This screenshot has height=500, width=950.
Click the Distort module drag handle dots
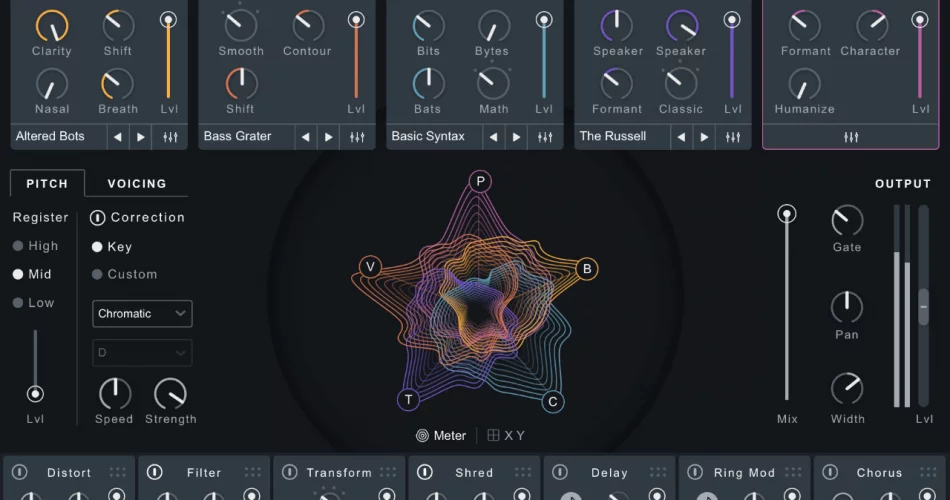pyautogui.click(x=118, y=472)
